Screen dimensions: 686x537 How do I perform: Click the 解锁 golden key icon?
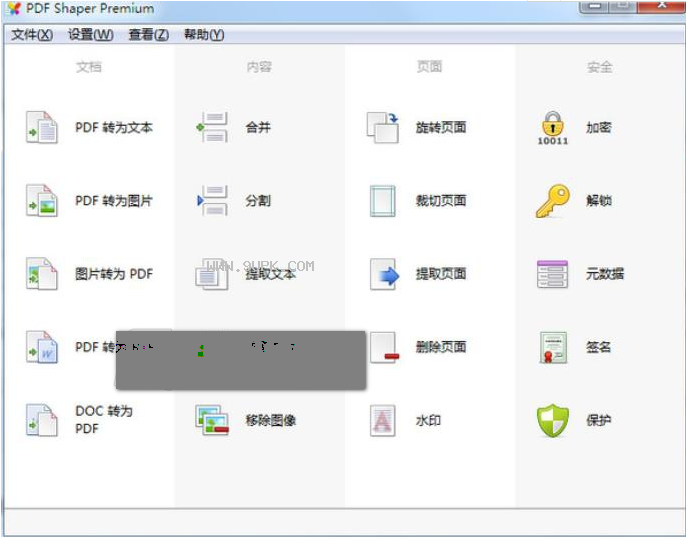click(553, 201)
